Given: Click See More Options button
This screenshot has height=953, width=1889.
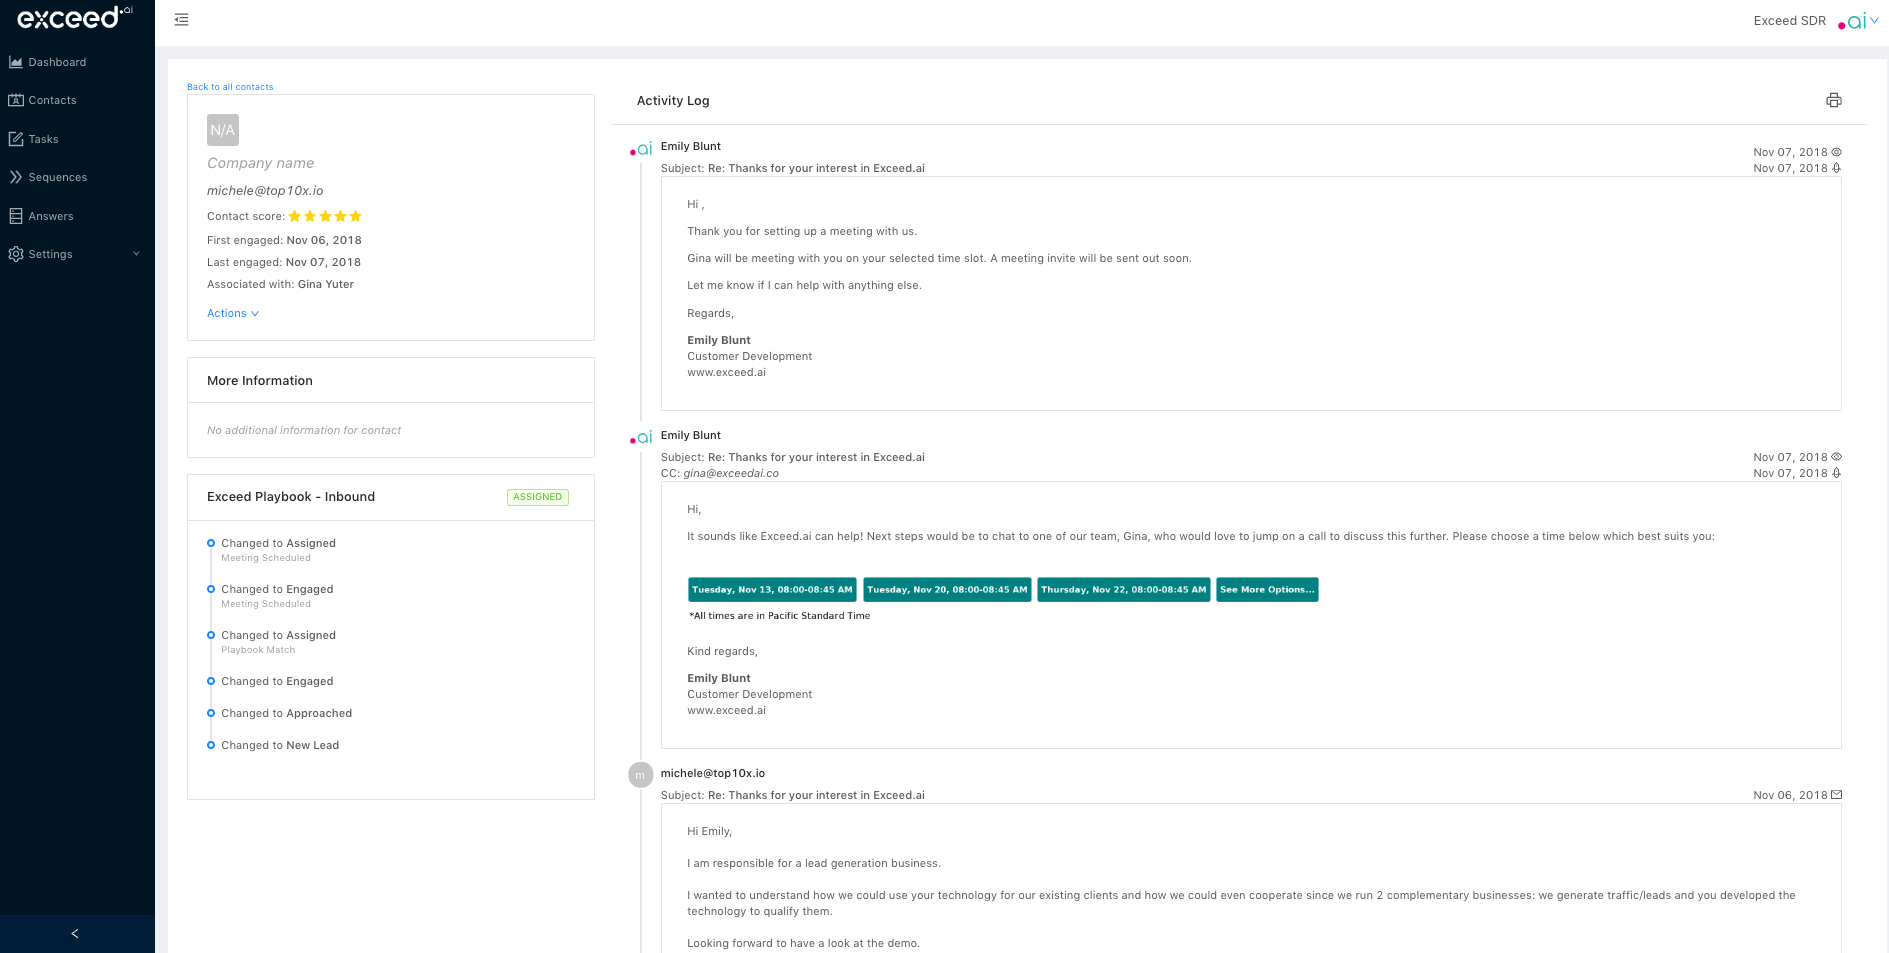Looking at the screenshot, I should (x=1267, y=590).
